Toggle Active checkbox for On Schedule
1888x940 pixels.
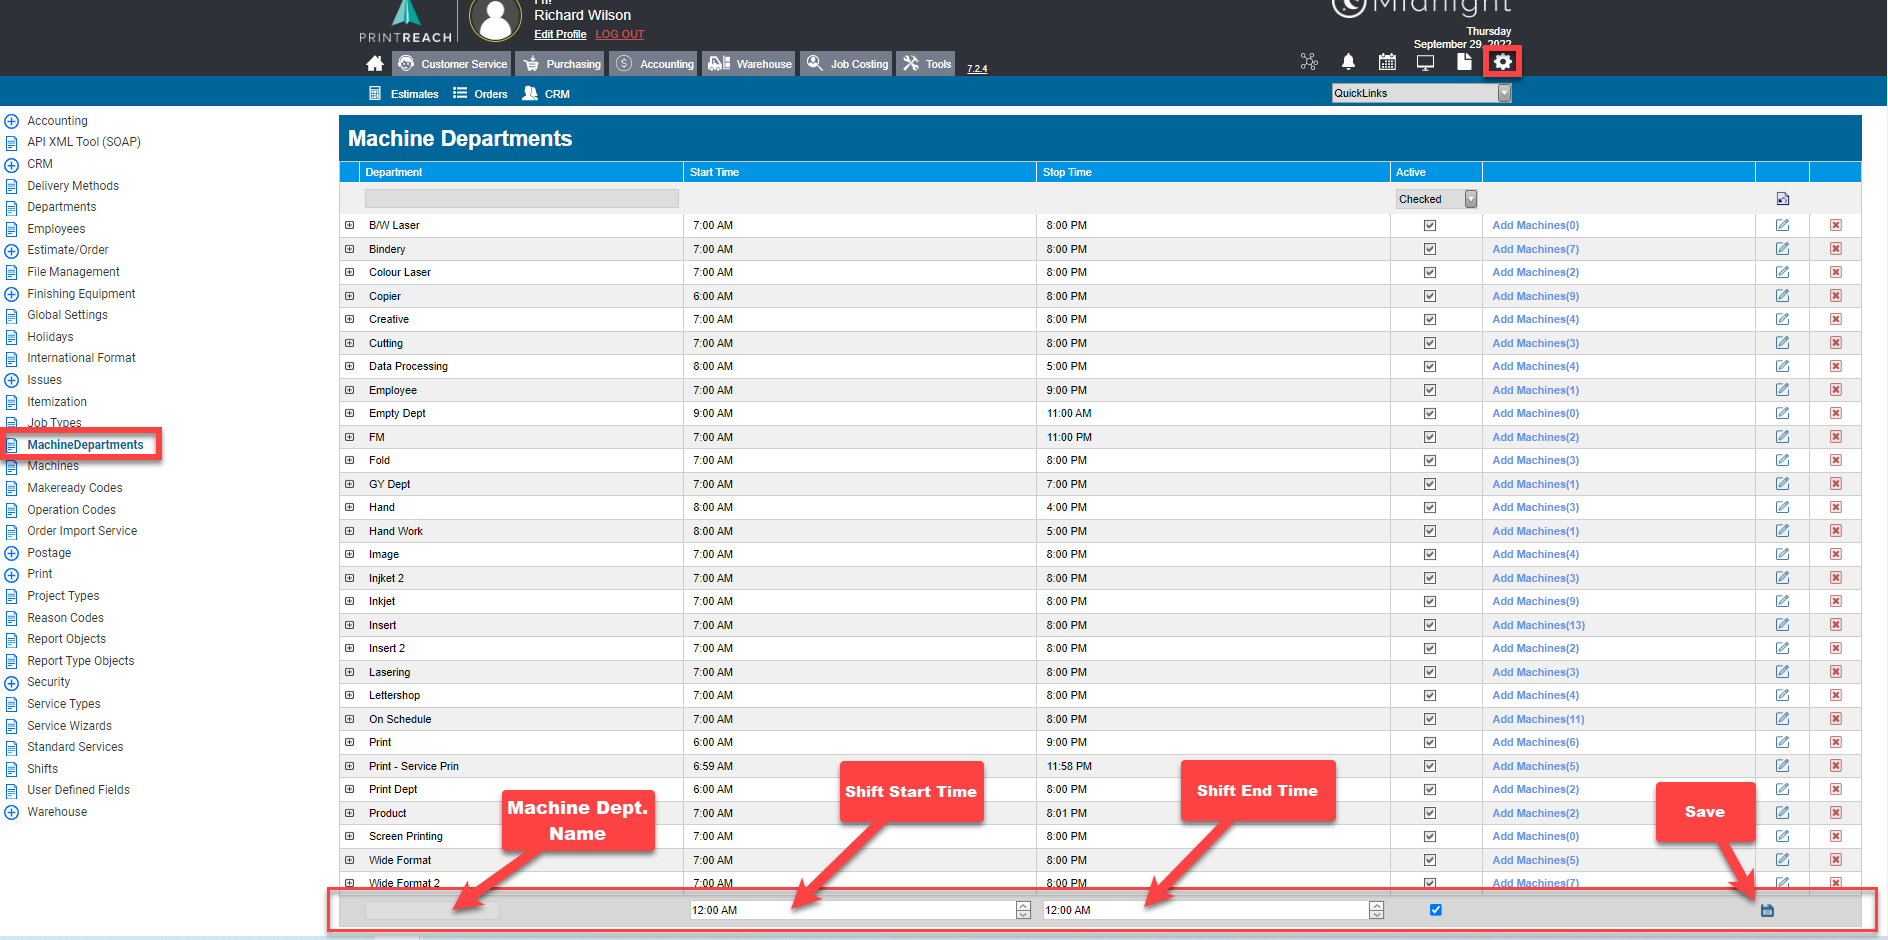click(x=1430, y=719)
